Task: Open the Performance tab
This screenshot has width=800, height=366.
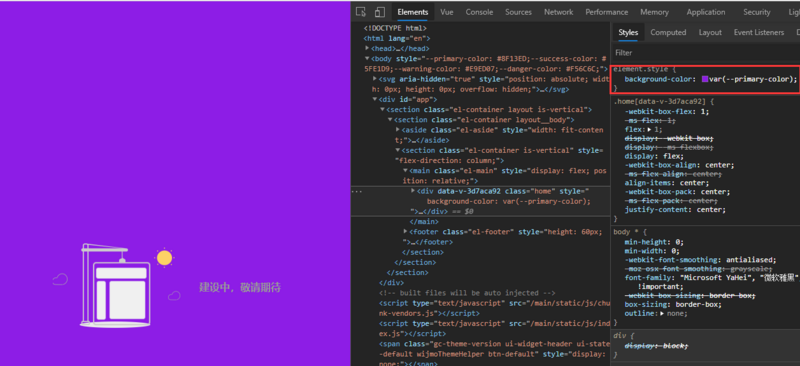Action: (607, 12)
